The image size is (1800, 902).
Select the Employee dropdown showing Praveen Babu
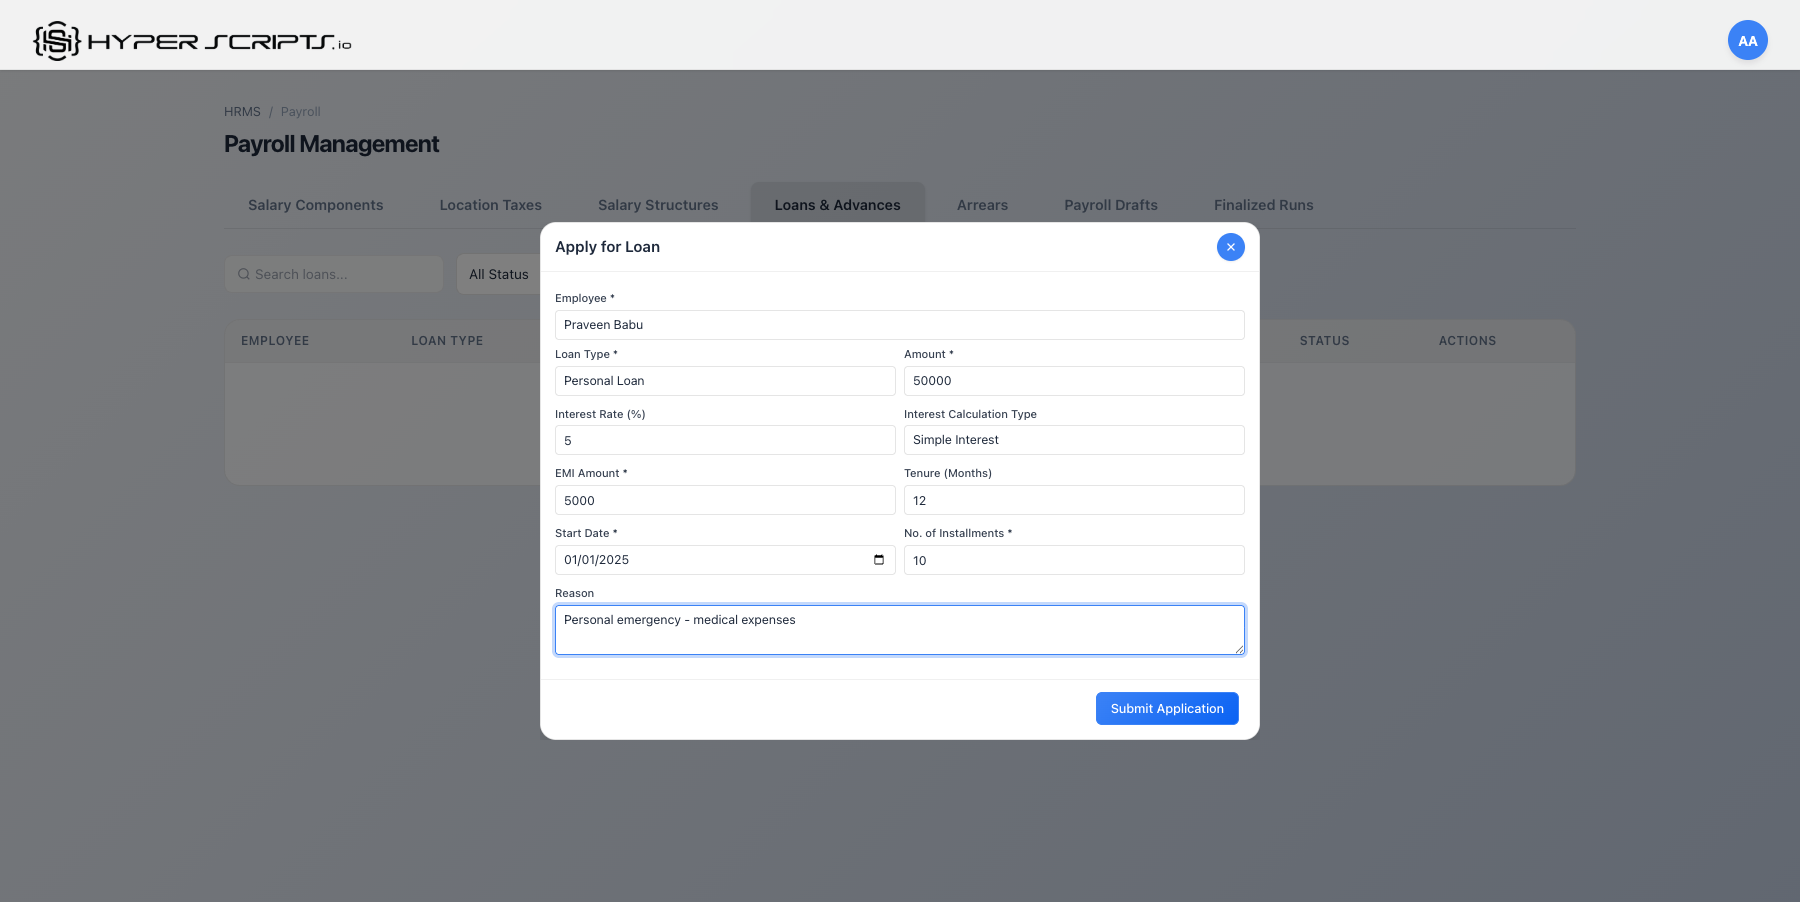coord(899,325)
